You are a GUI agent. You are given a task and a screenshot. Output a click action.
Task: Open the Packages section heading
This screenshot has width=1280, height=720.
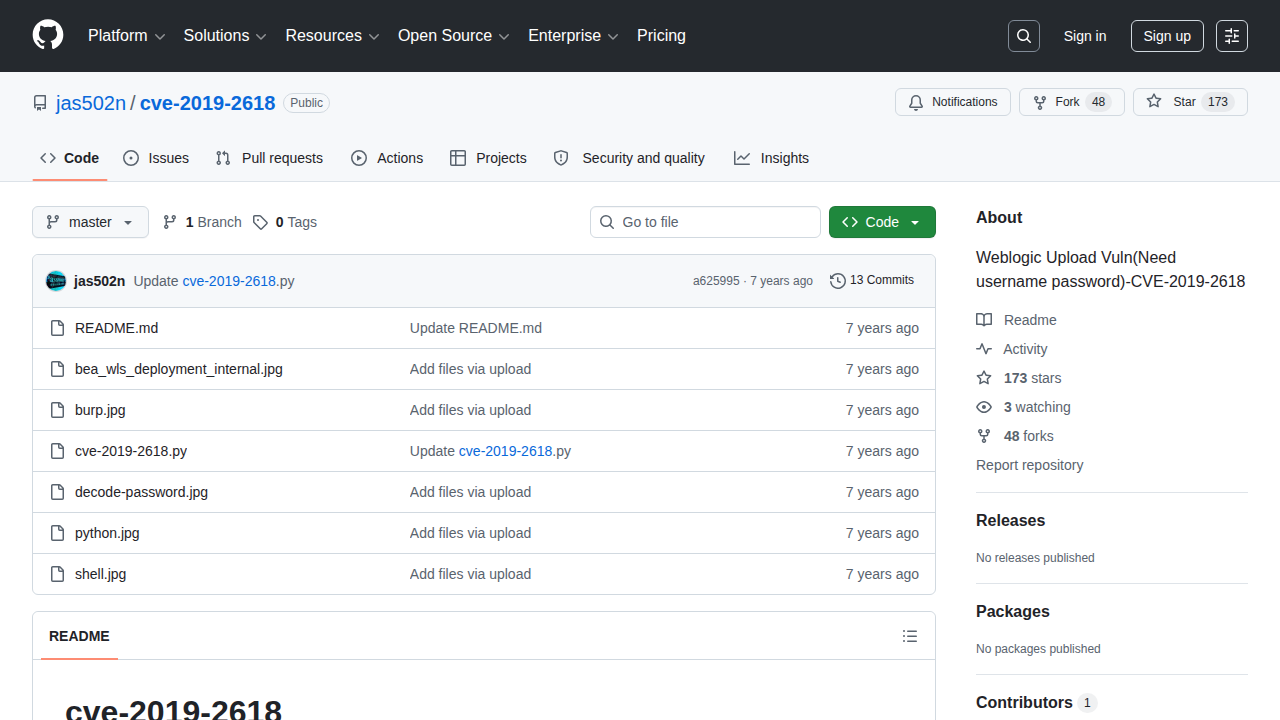(1013, 612)
